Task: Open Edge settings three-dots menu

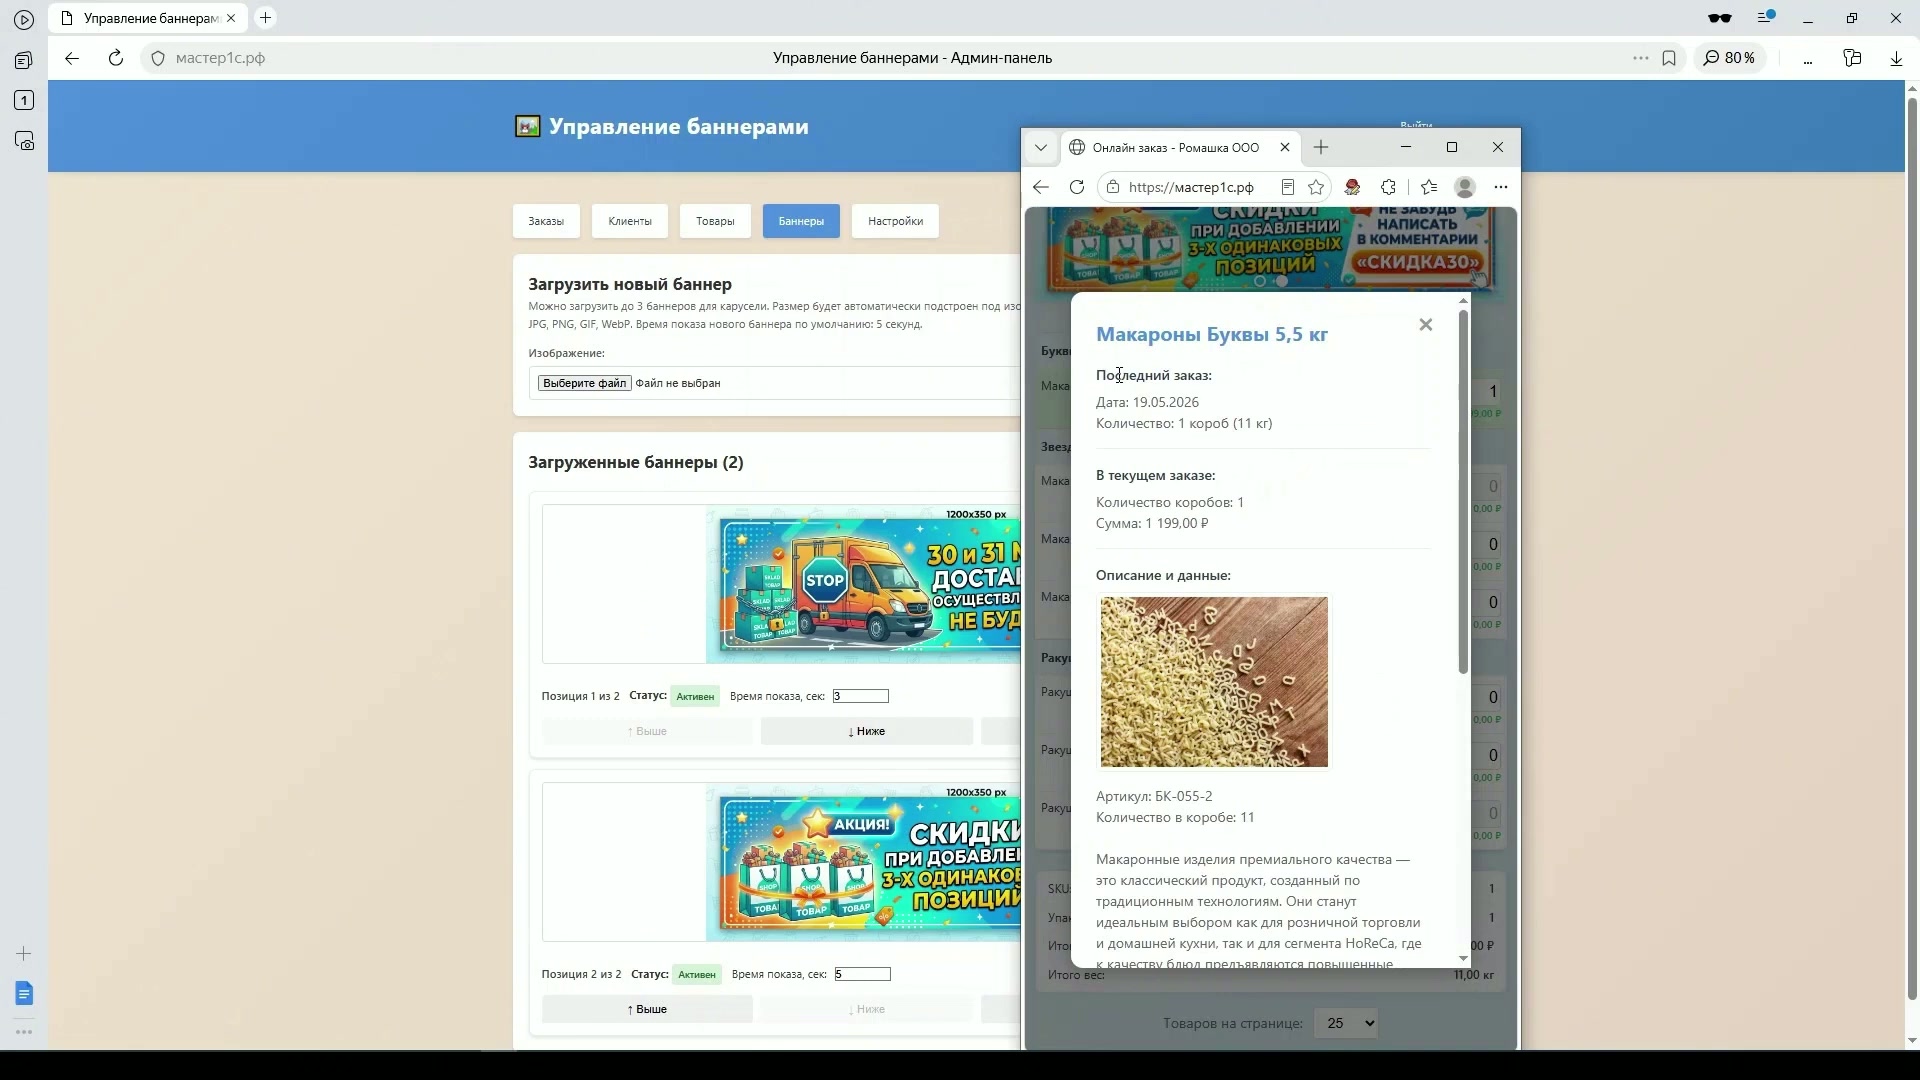Action: [x=1501, y=187]
